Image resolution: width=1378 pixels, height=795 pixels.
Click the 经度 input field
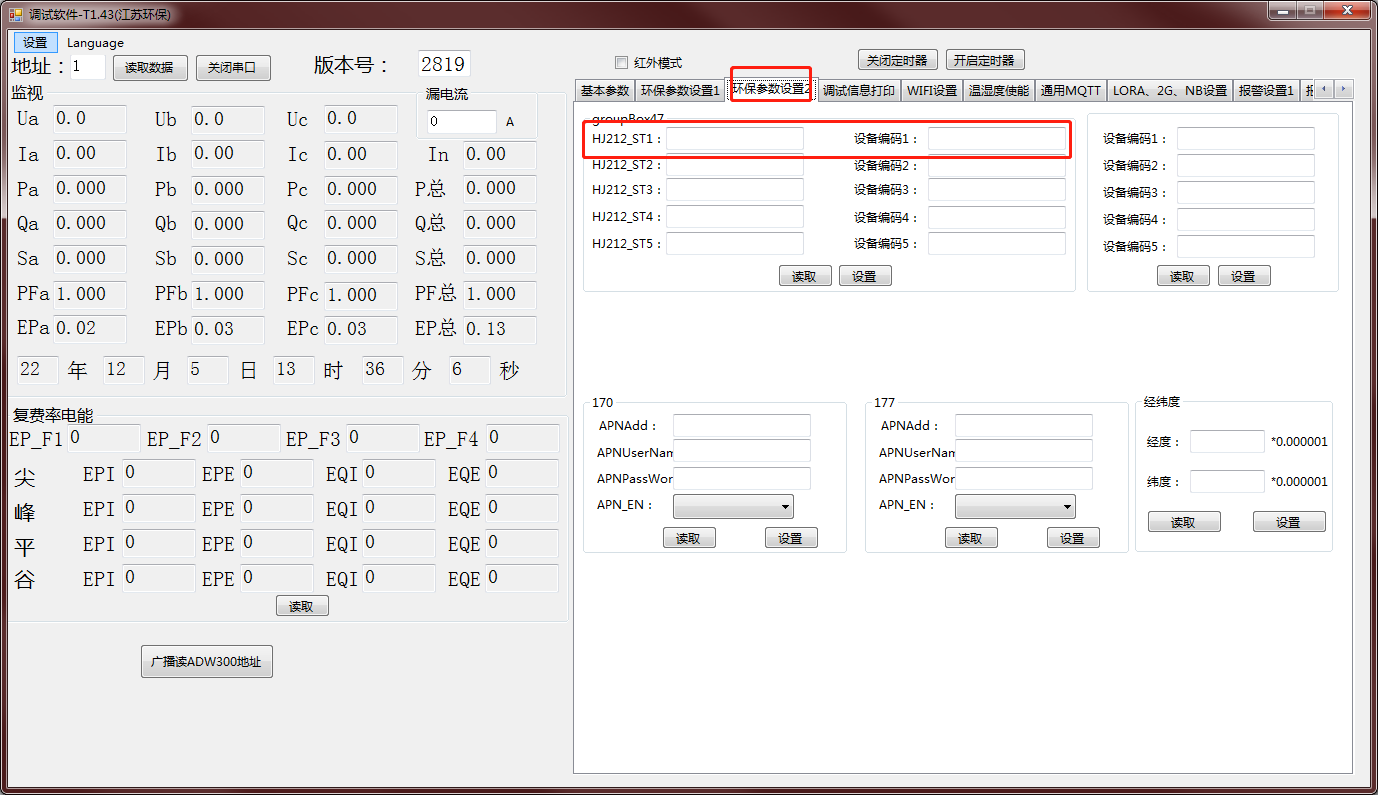click(1226, 442)
